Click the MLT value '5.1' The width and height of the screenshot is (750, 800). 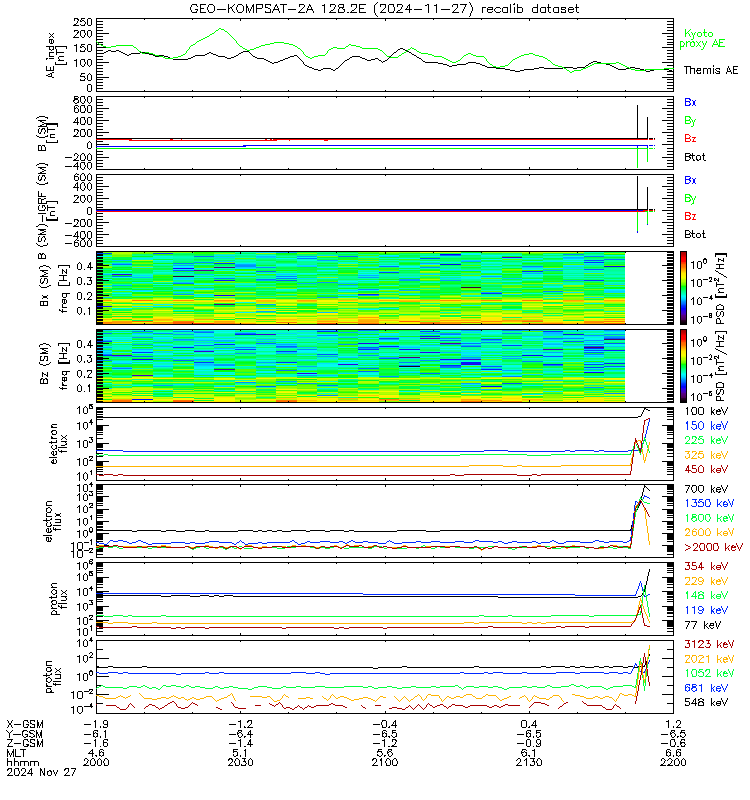coord(241,753)
